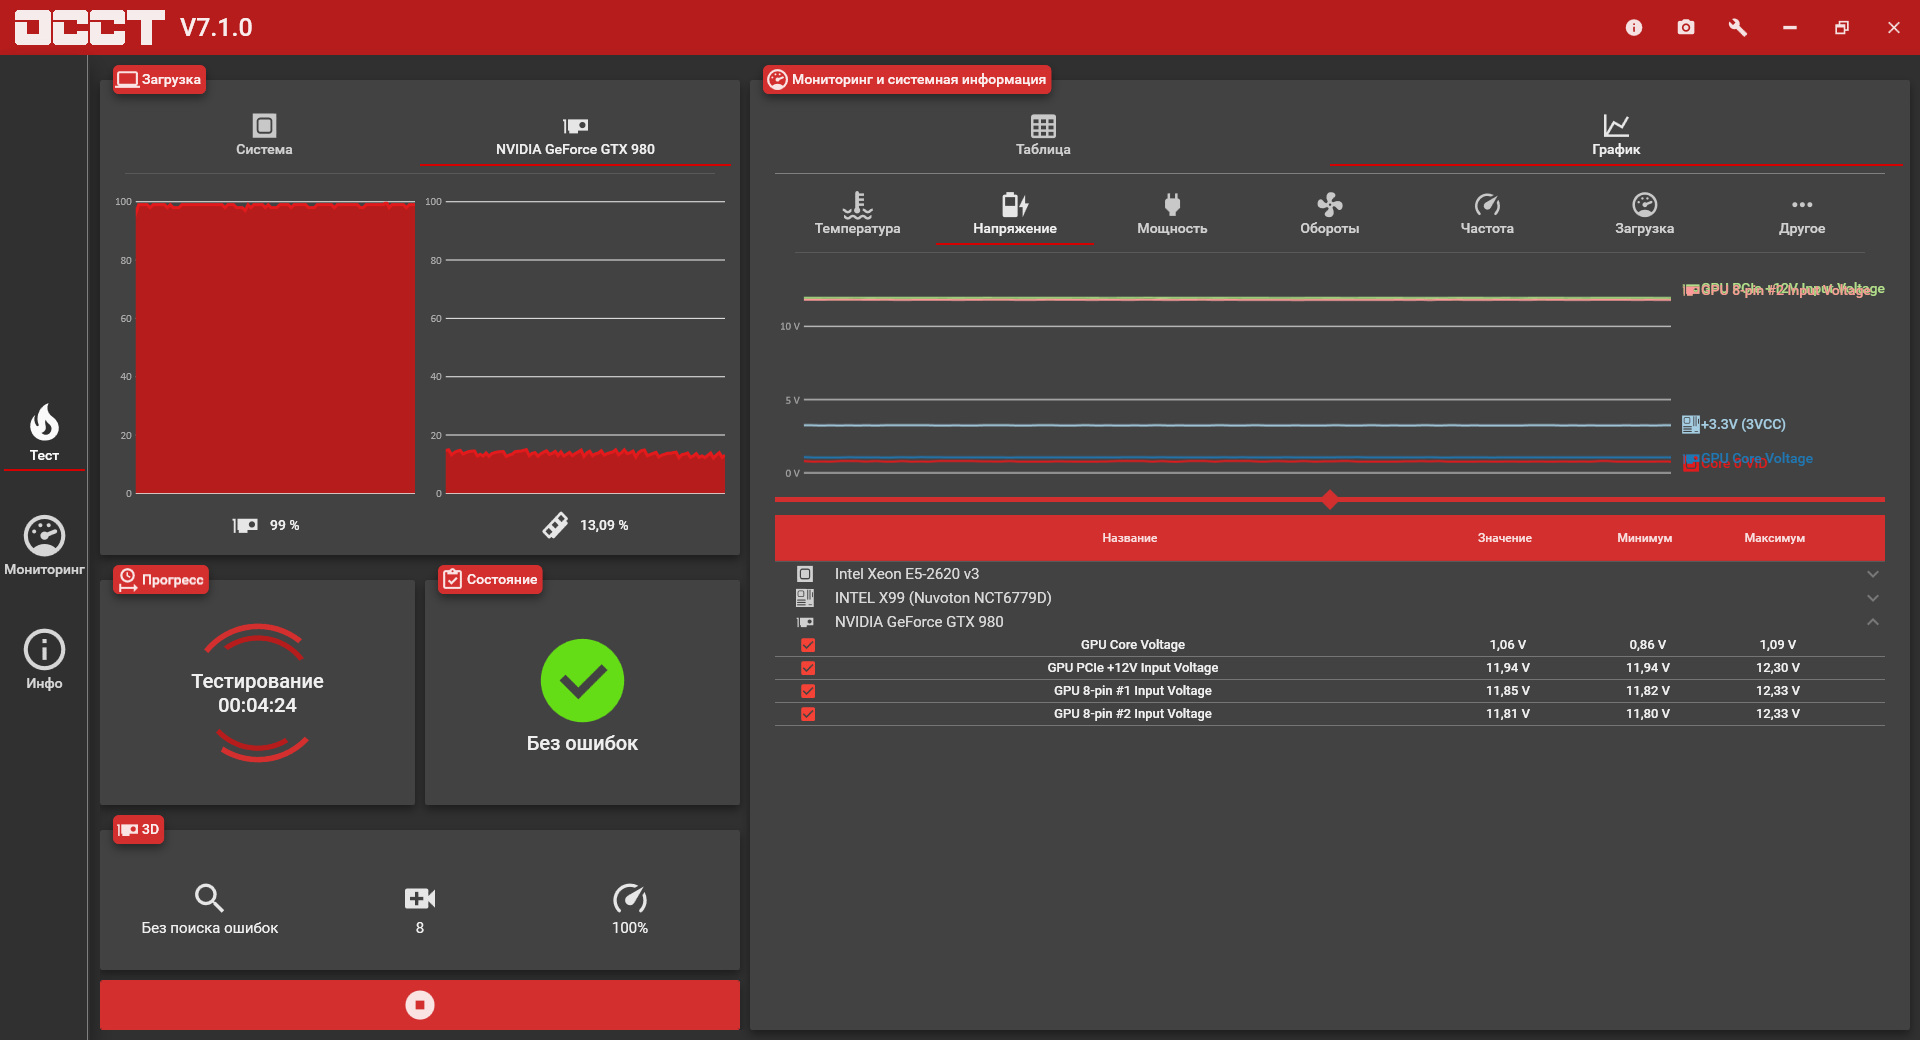Click the 1,06 V GPU Core Voltage value
The height and width of the screenshot is (1040, 1920).
click(1507, 645)
